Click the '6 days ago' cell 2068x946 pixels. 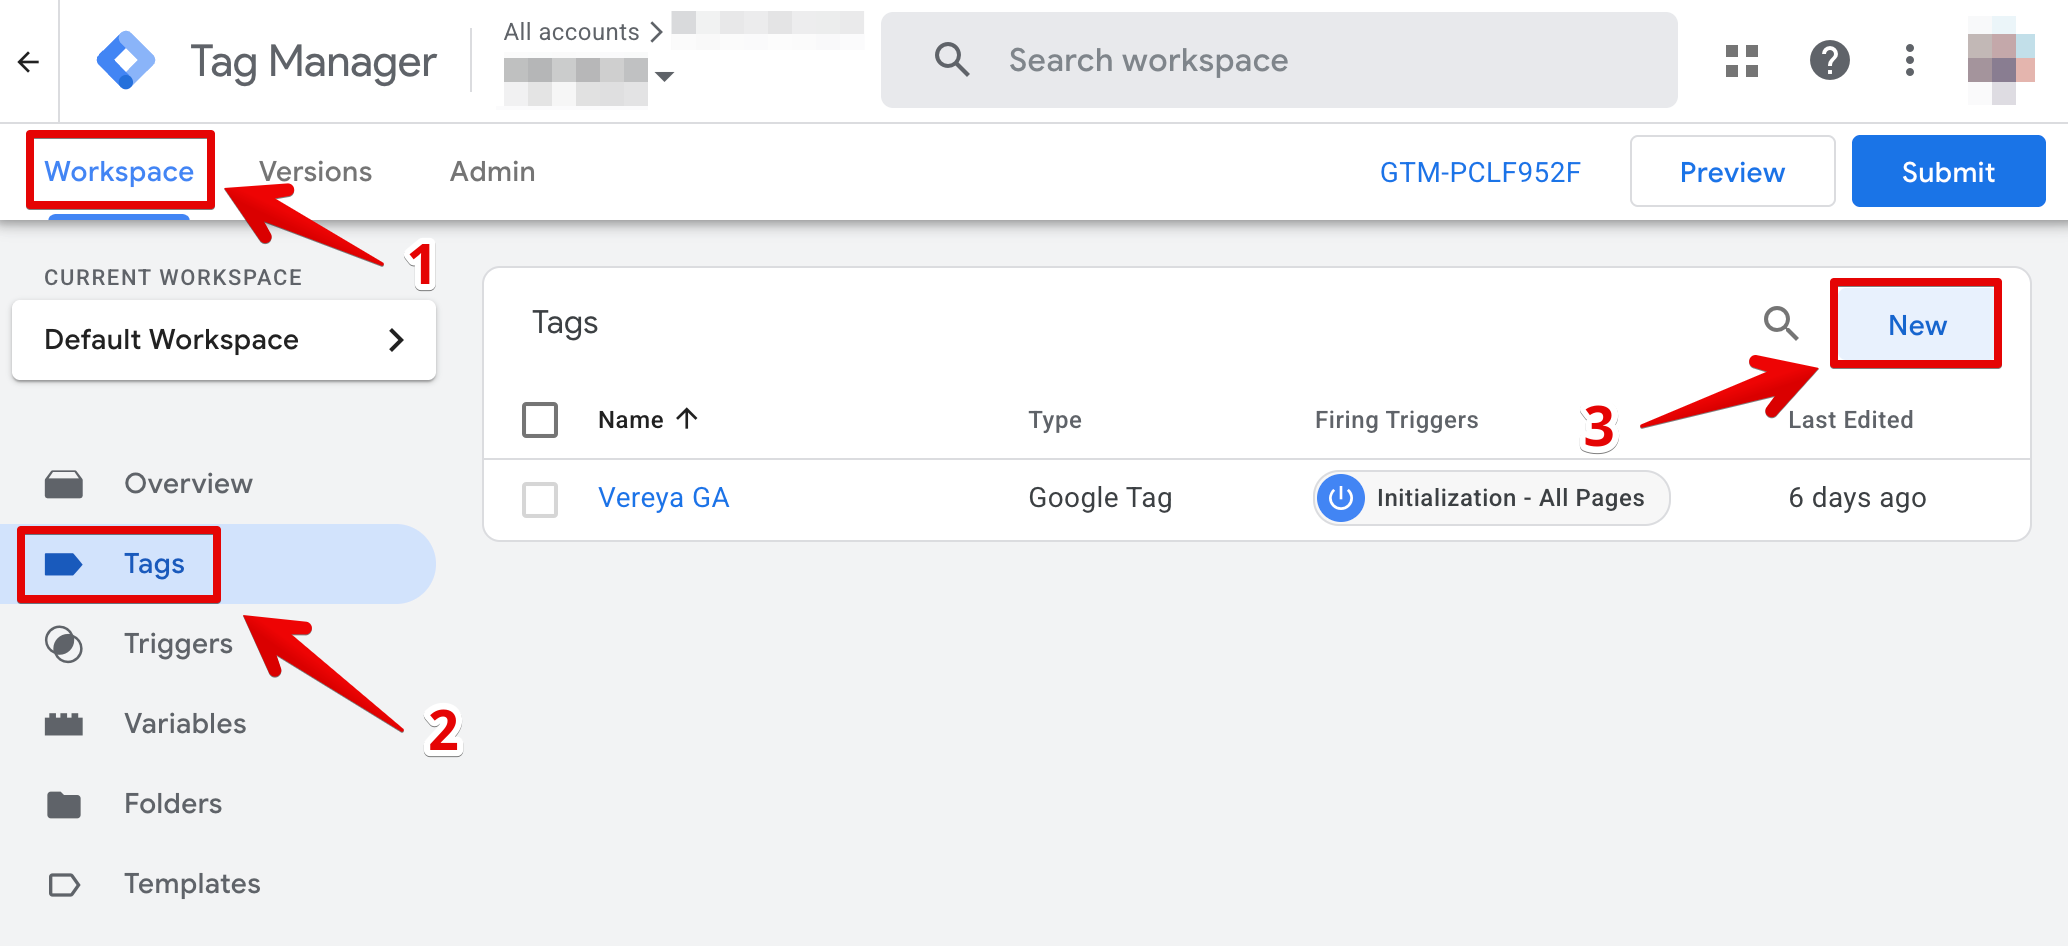point(1857,498)
